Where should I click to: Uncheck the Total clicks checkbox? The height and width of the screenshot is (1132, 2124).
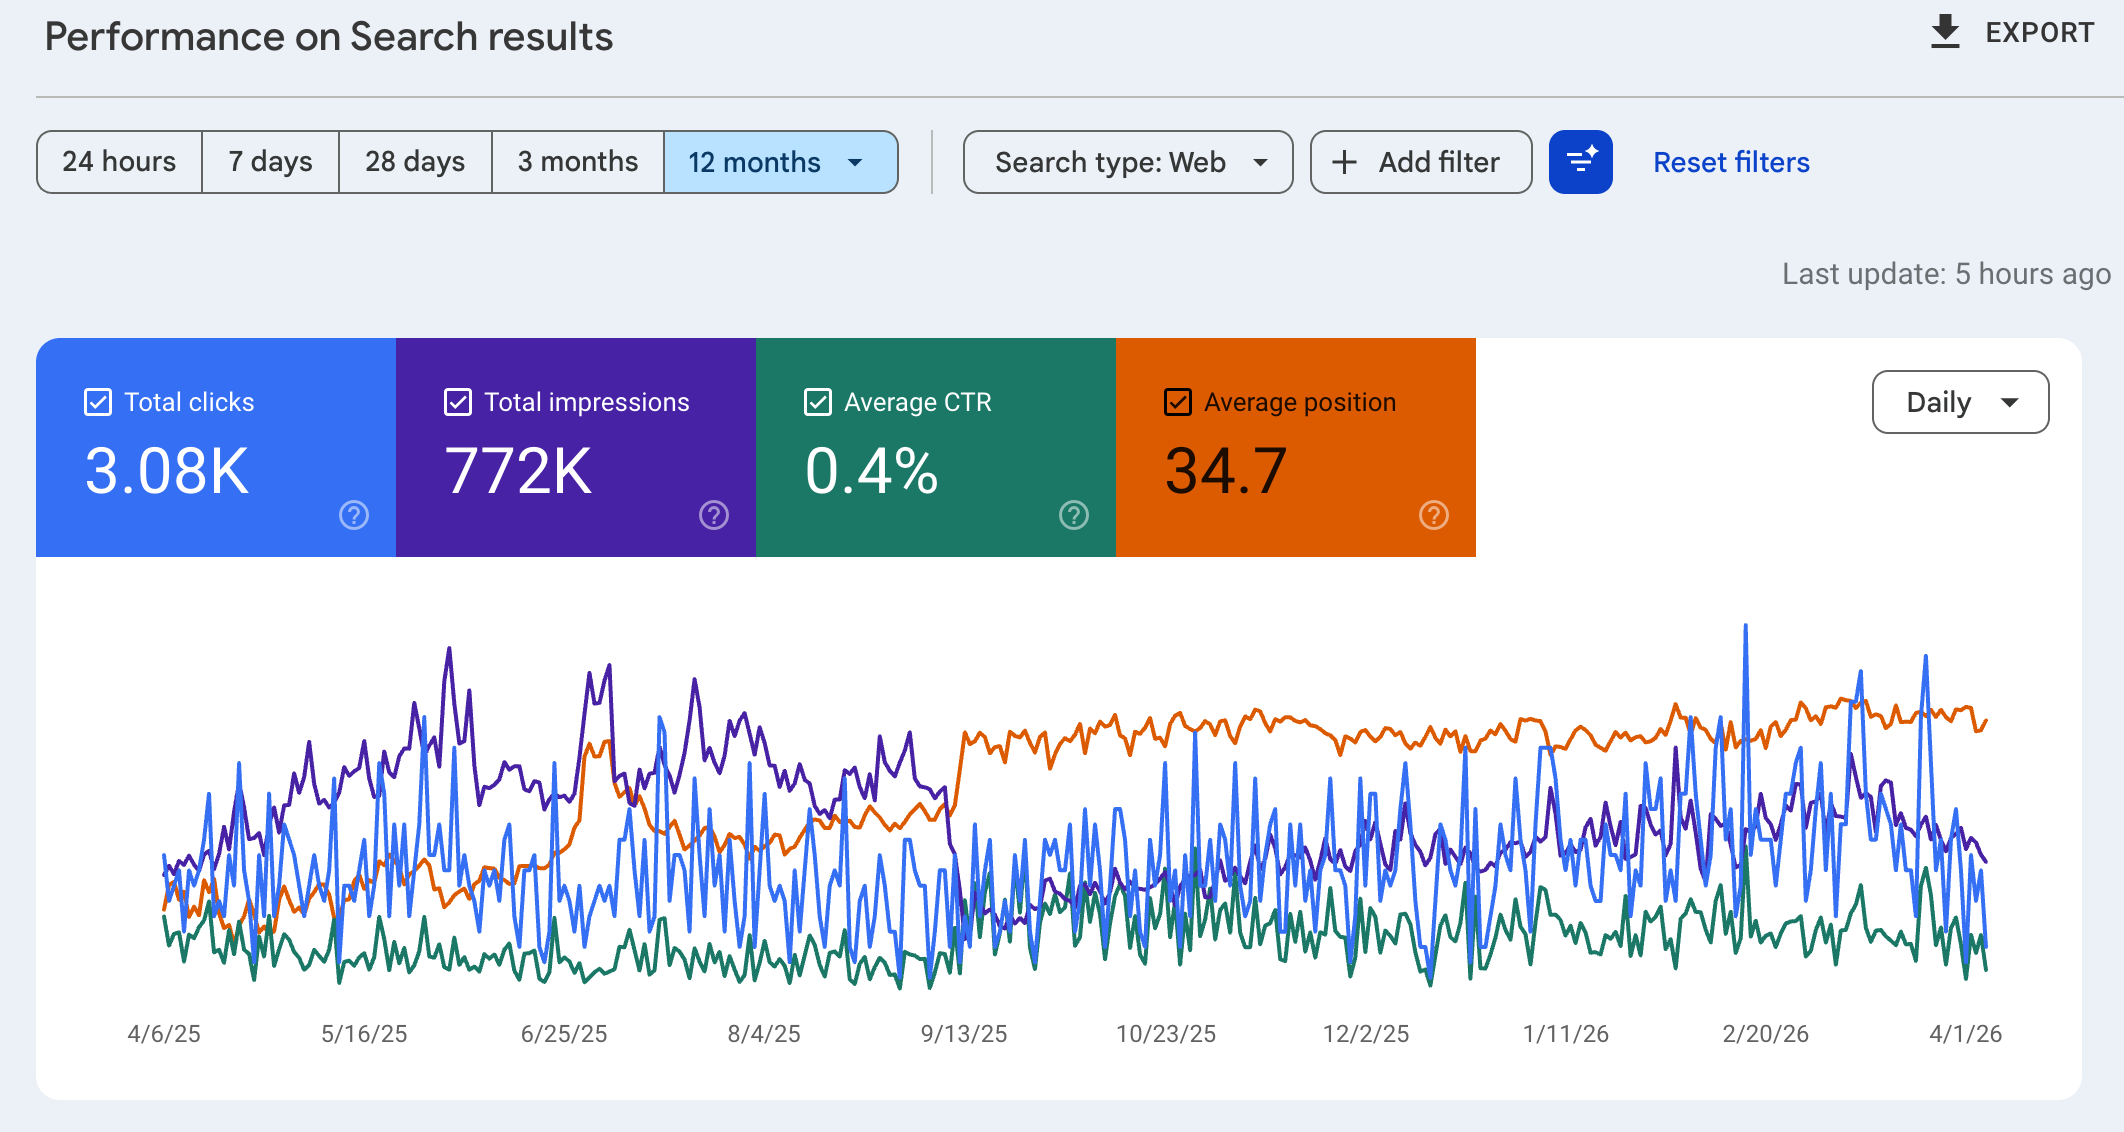pos(98,402)
